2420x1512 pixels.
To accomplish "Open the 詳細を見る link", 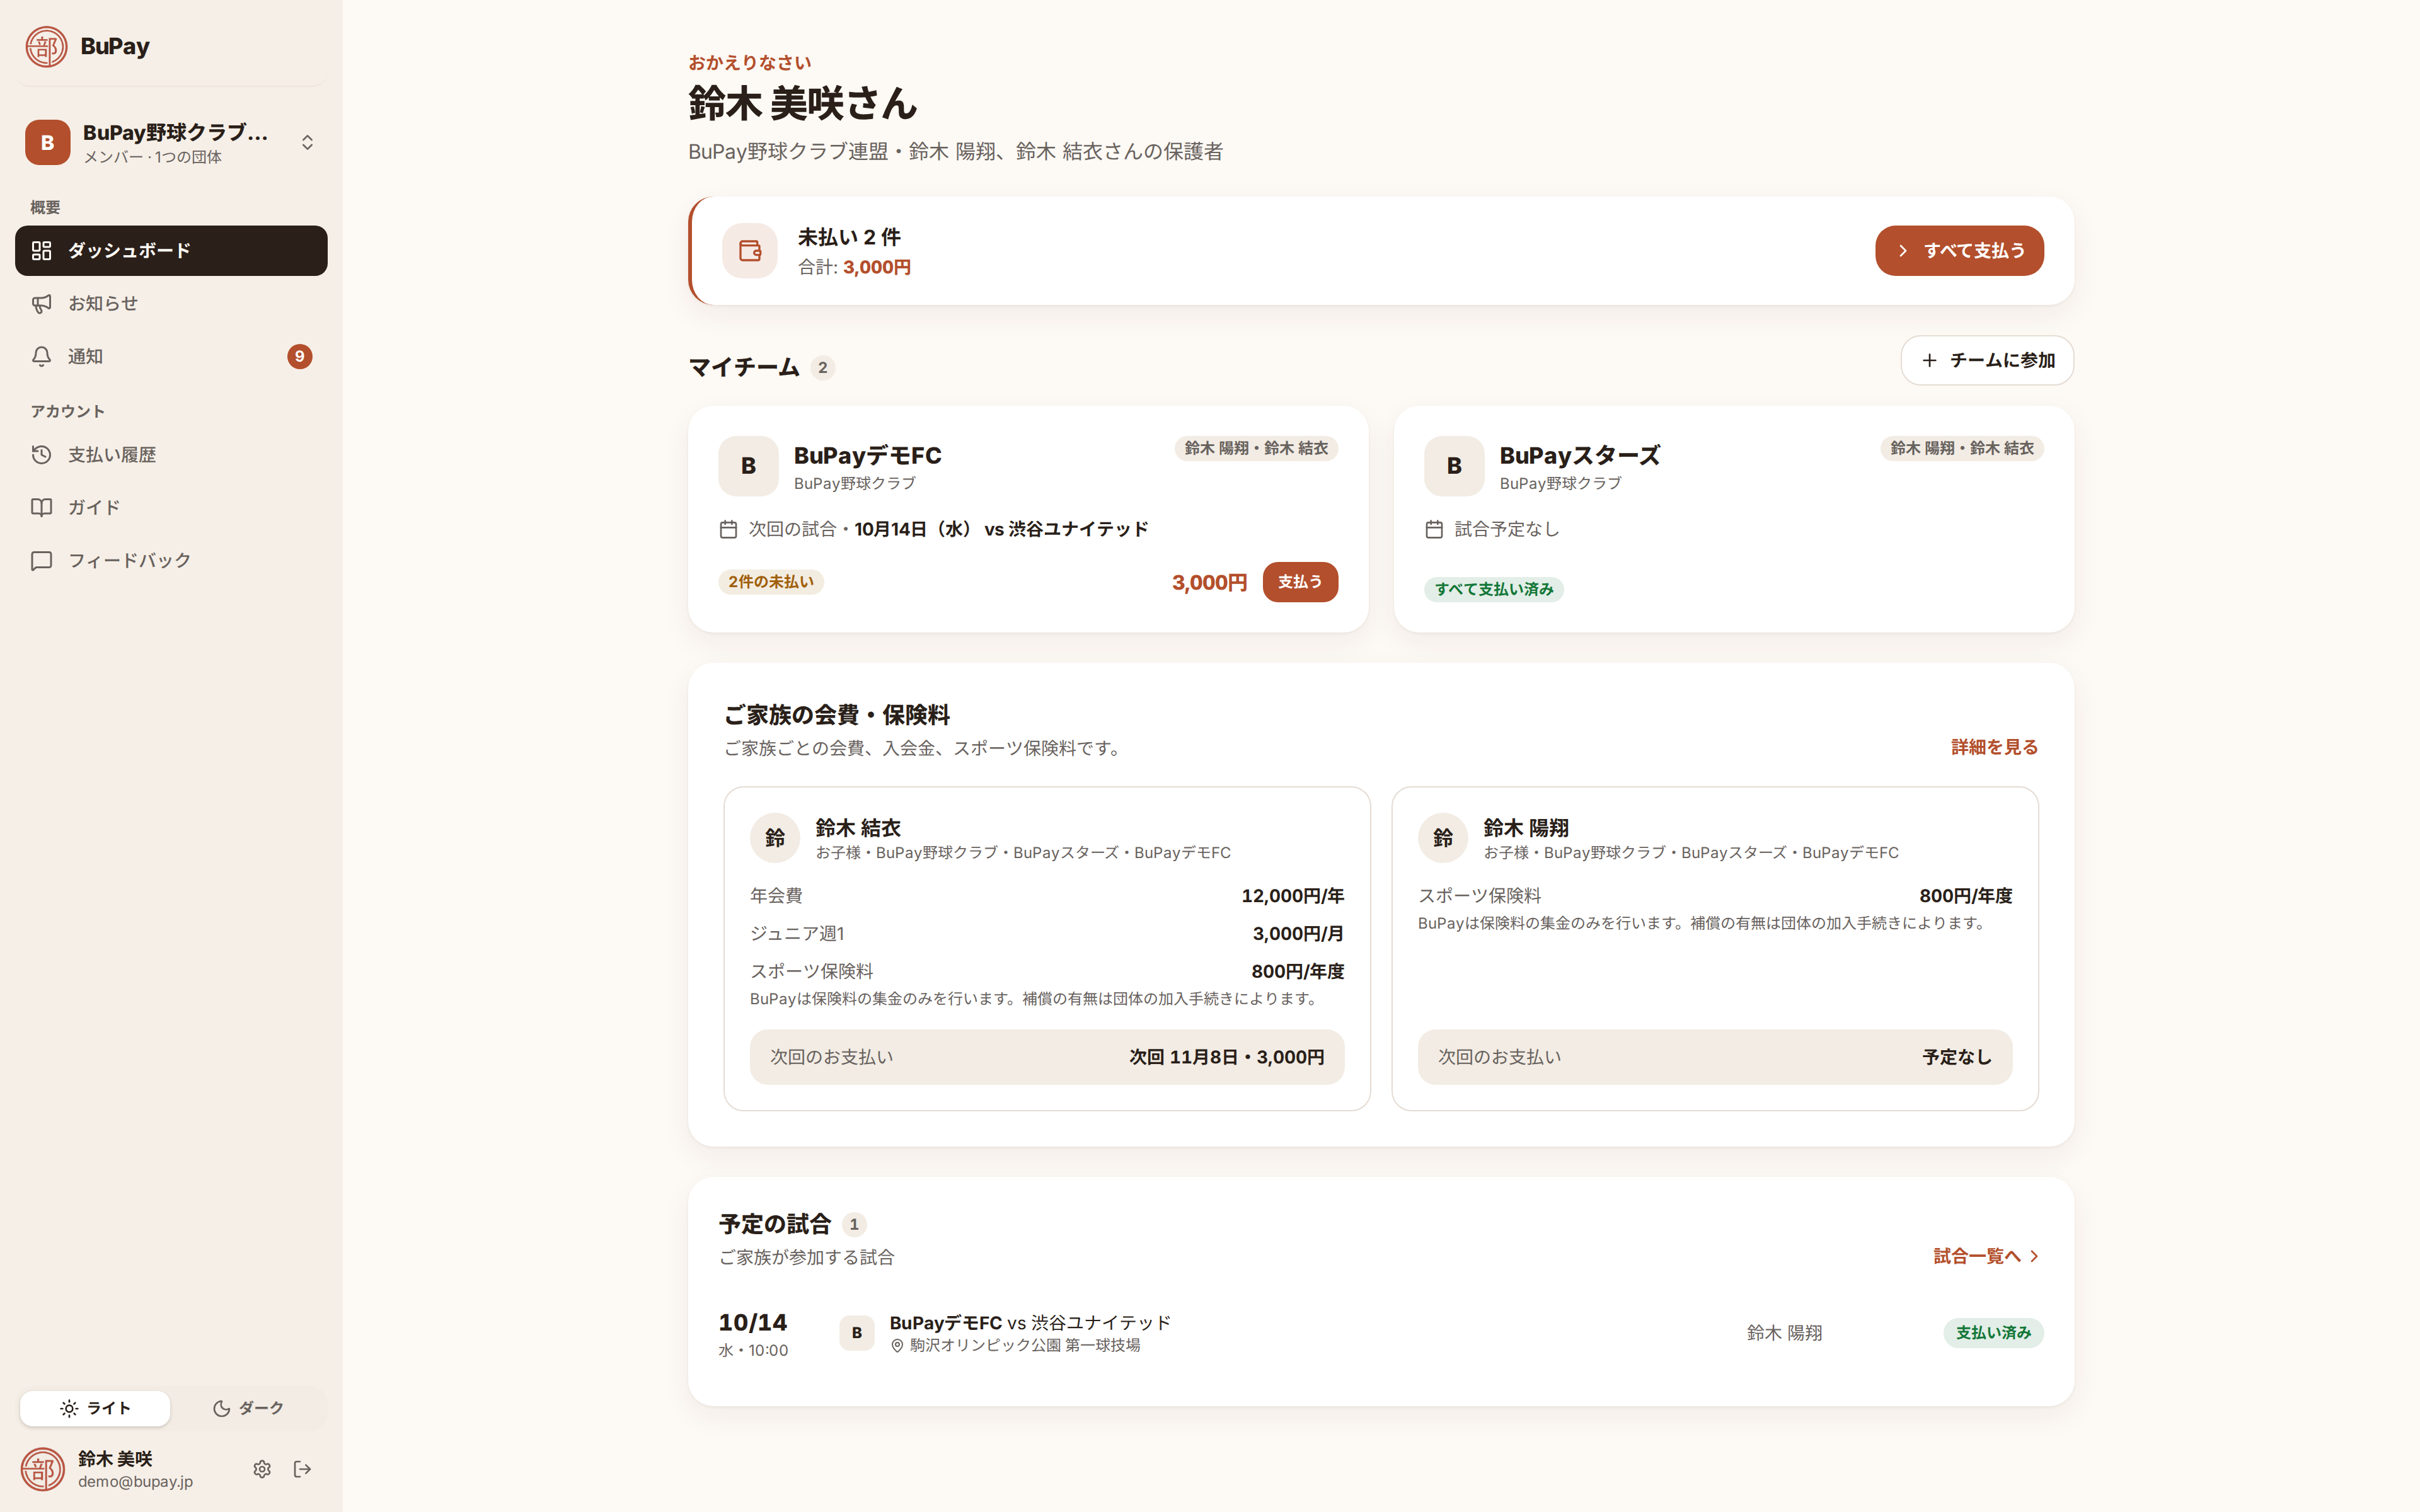I will (x=1994, y=747).
